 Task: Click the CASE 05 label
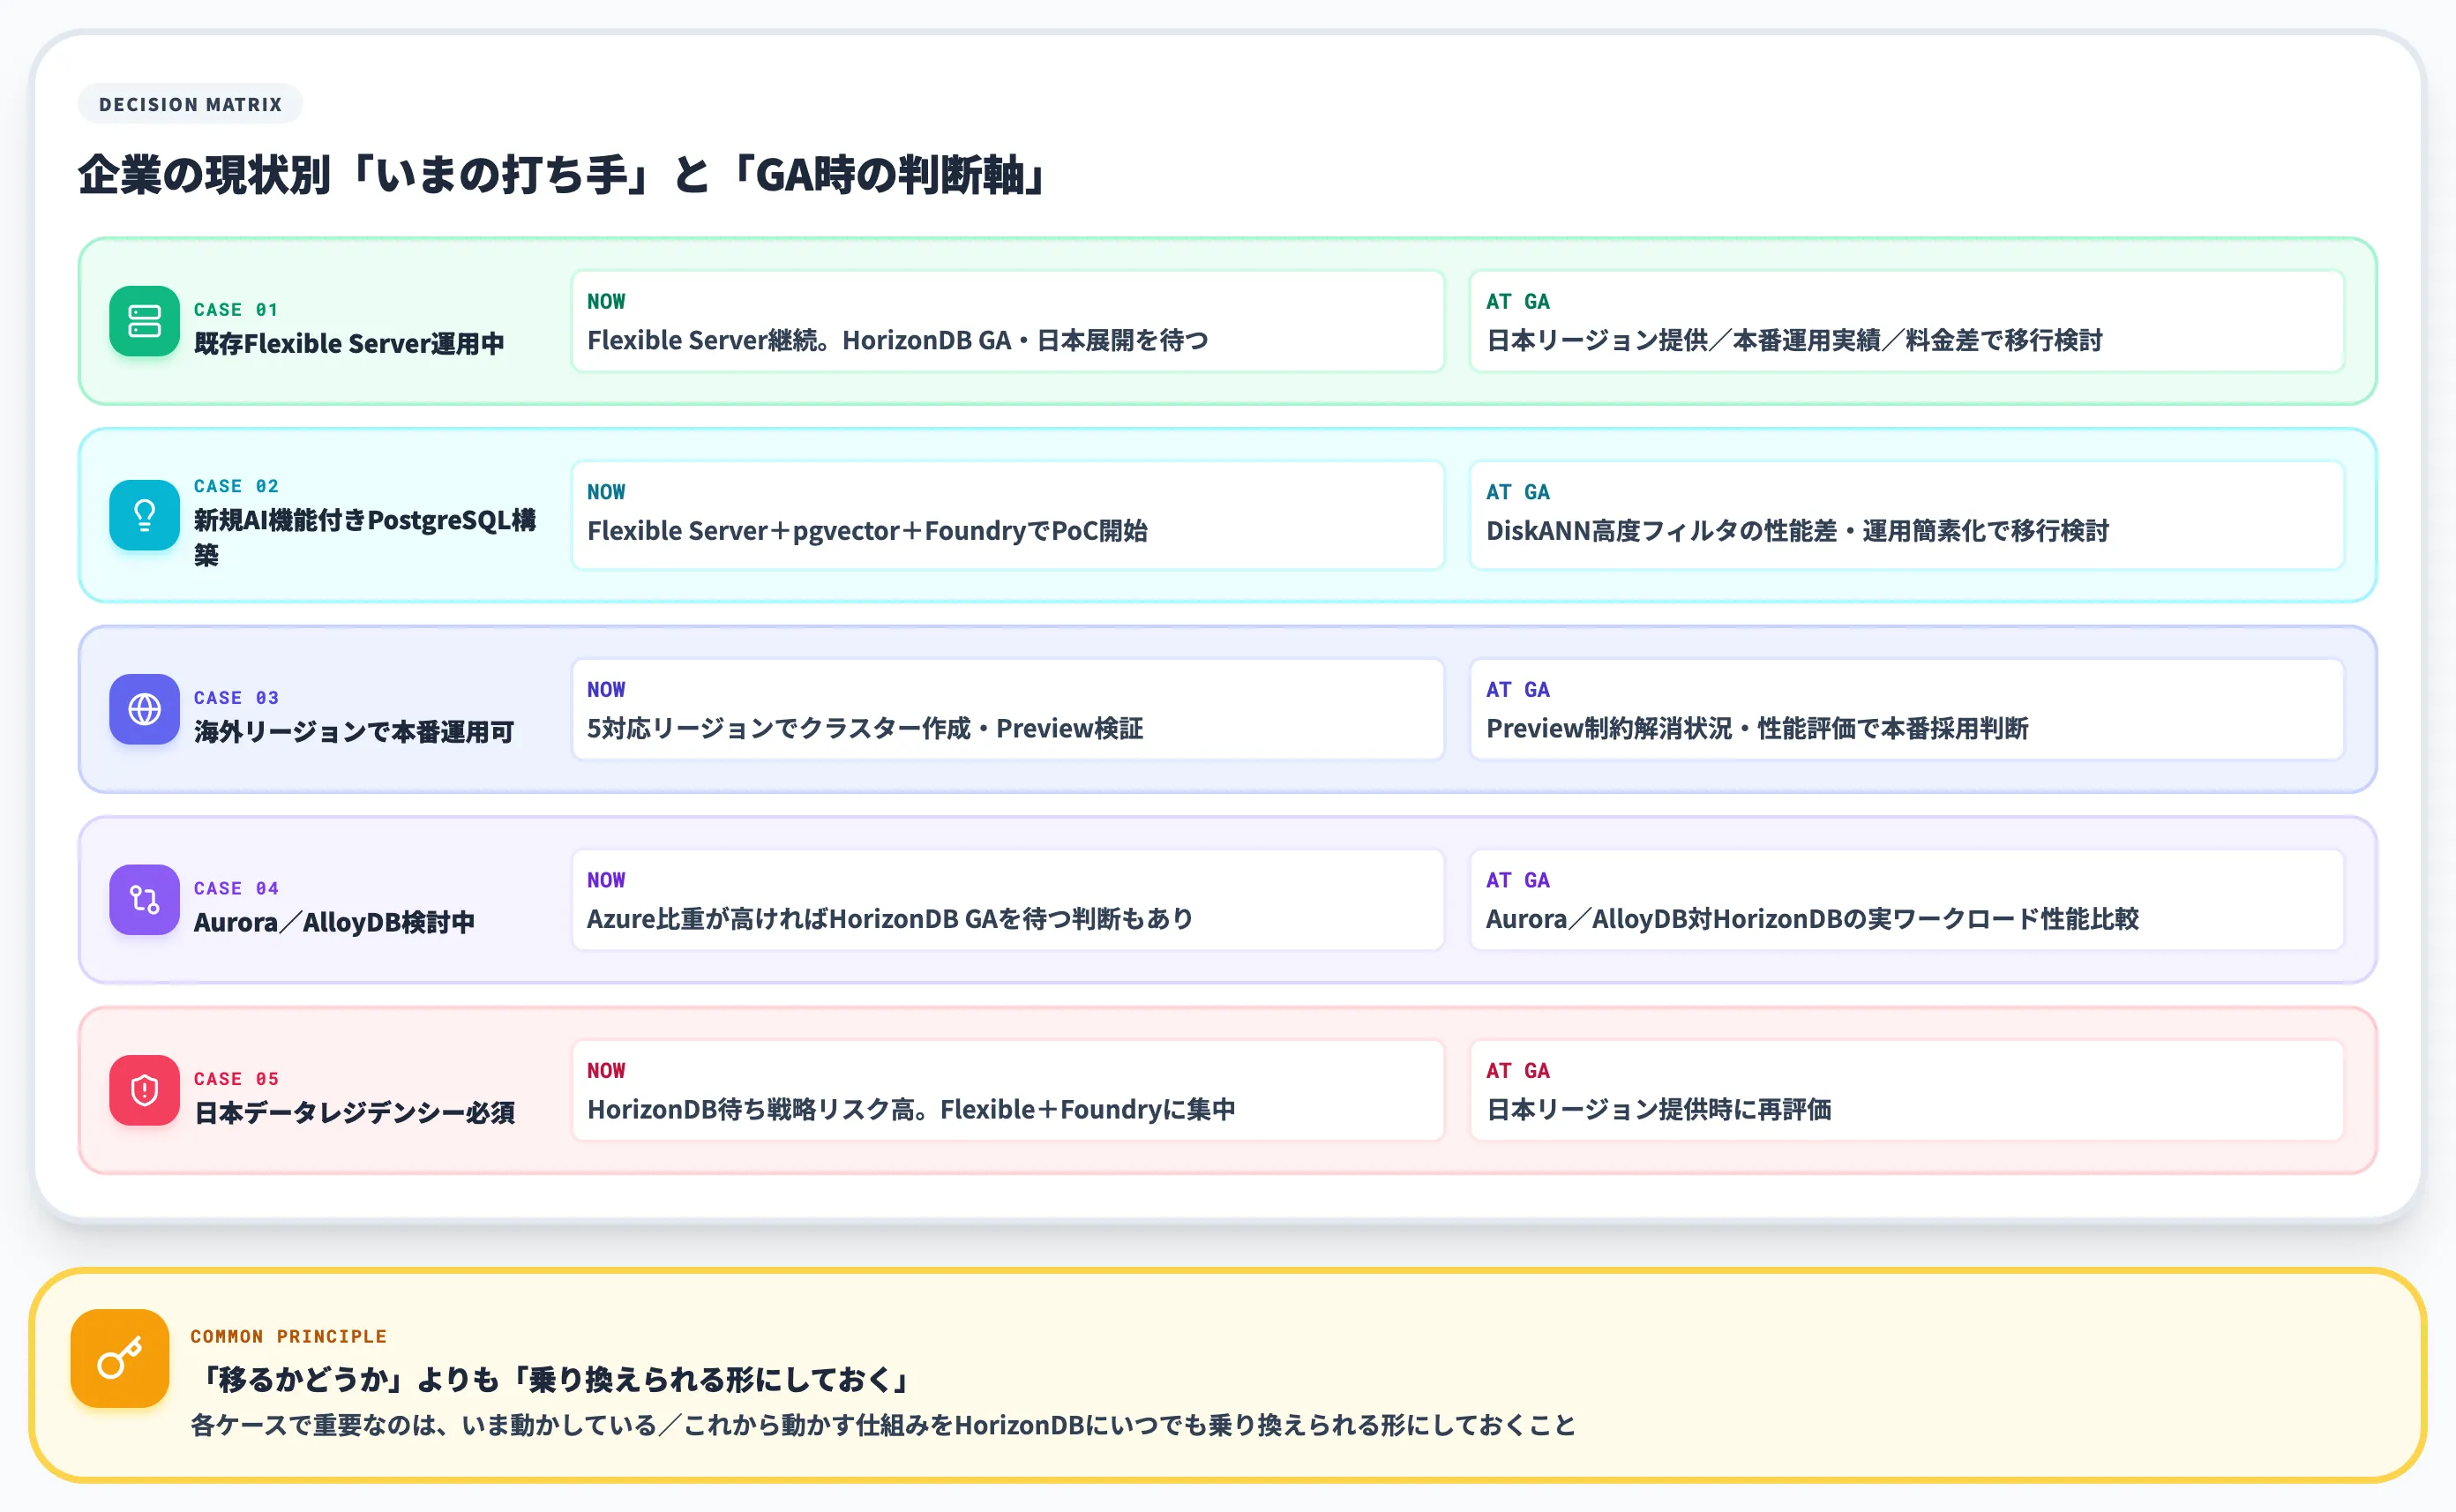[x=236, y=1079]
